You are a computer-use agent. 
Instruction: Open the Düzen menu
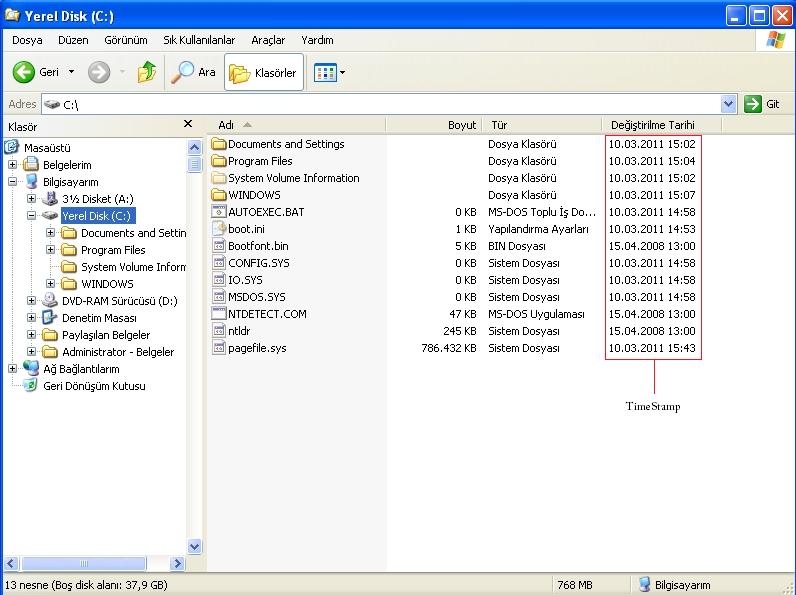pos(73,40)
